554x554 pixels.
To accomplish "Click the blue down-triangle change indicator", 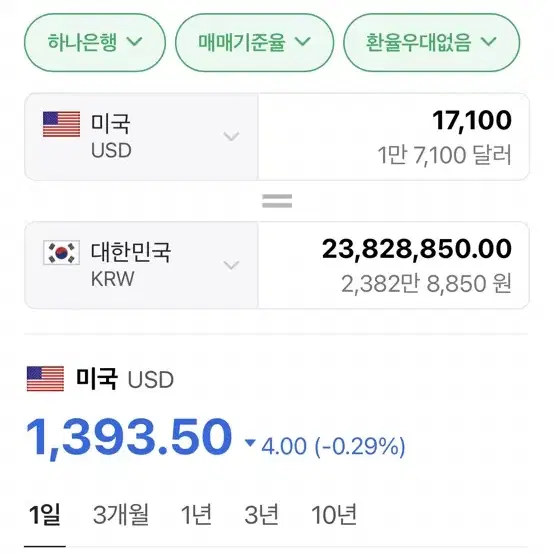I will click(250, 443).
